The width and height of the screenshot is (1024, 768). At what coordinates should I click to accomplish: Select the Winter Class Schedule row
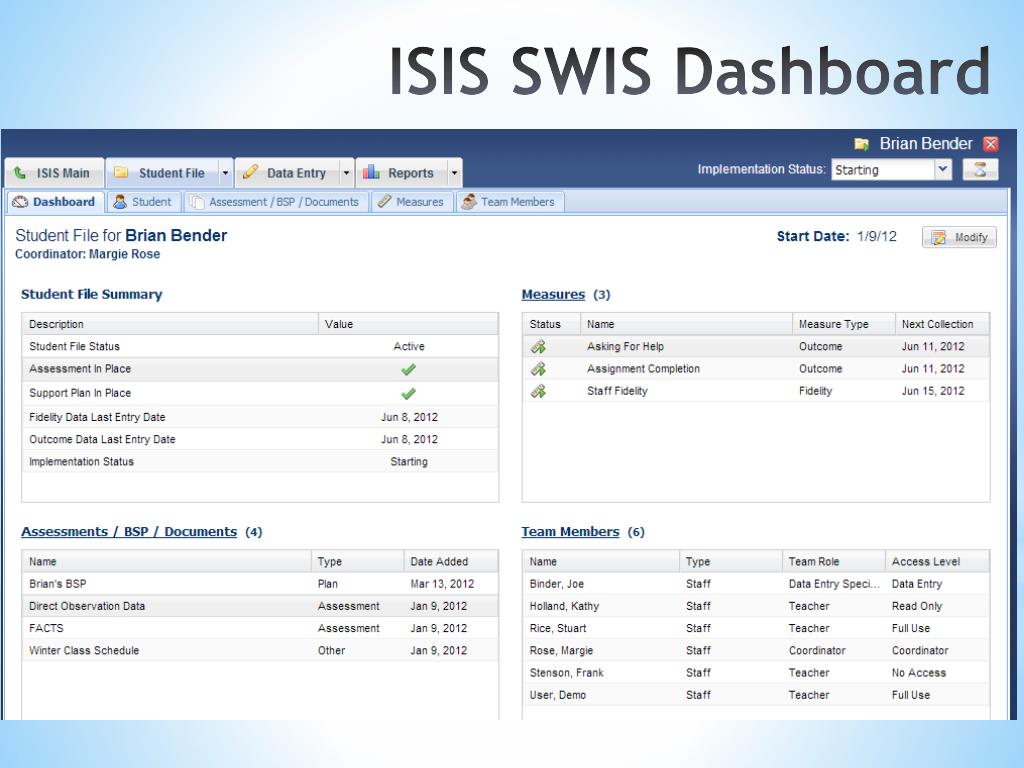coord(260,650)
